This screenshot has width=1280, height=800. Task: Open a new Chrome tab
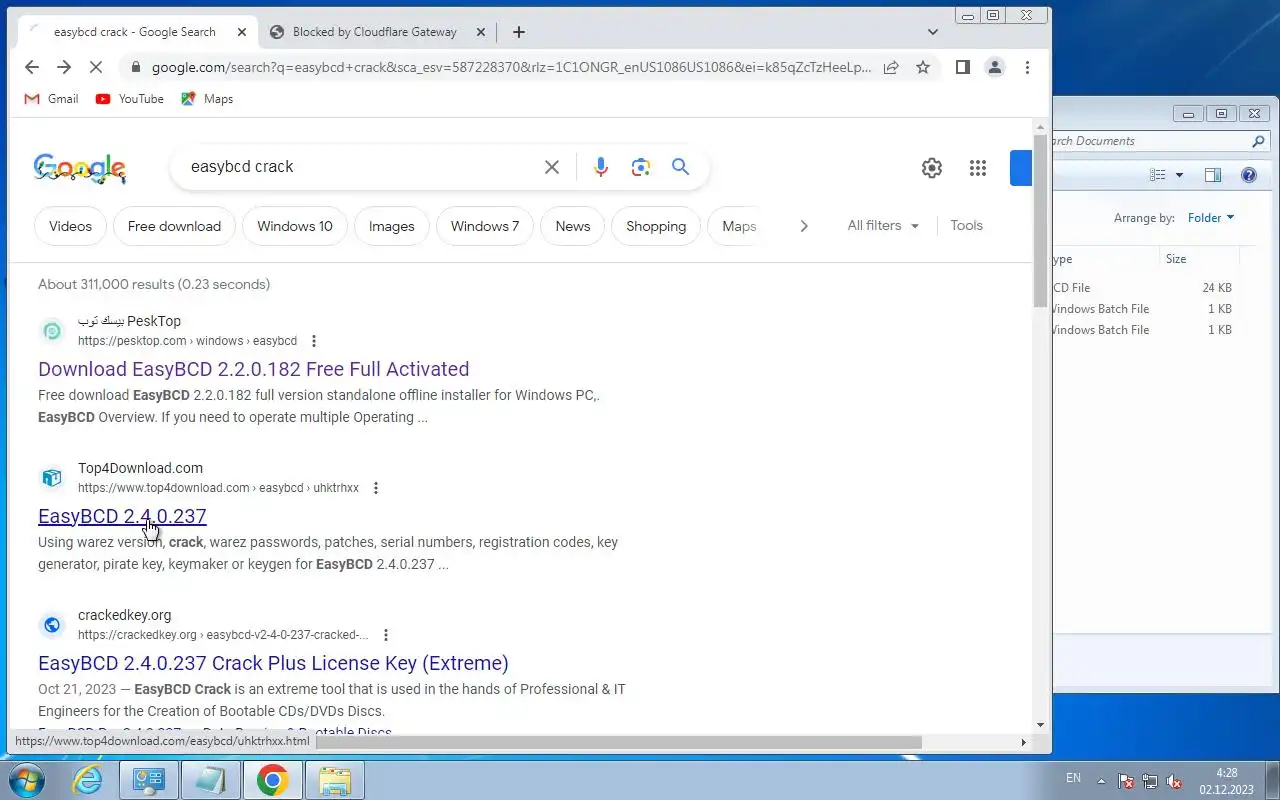pyautogui.click(x=518, y=32)
